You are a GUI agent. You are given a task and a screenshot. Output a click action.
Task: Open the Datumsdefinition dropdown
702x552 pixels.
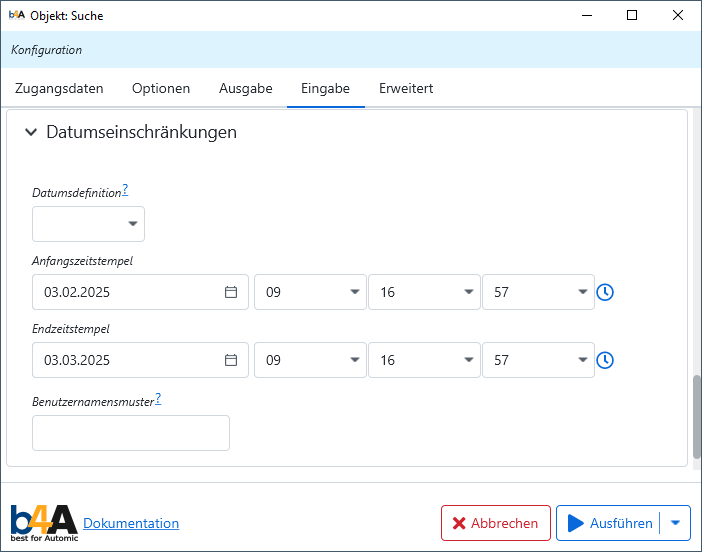point(89,224)
